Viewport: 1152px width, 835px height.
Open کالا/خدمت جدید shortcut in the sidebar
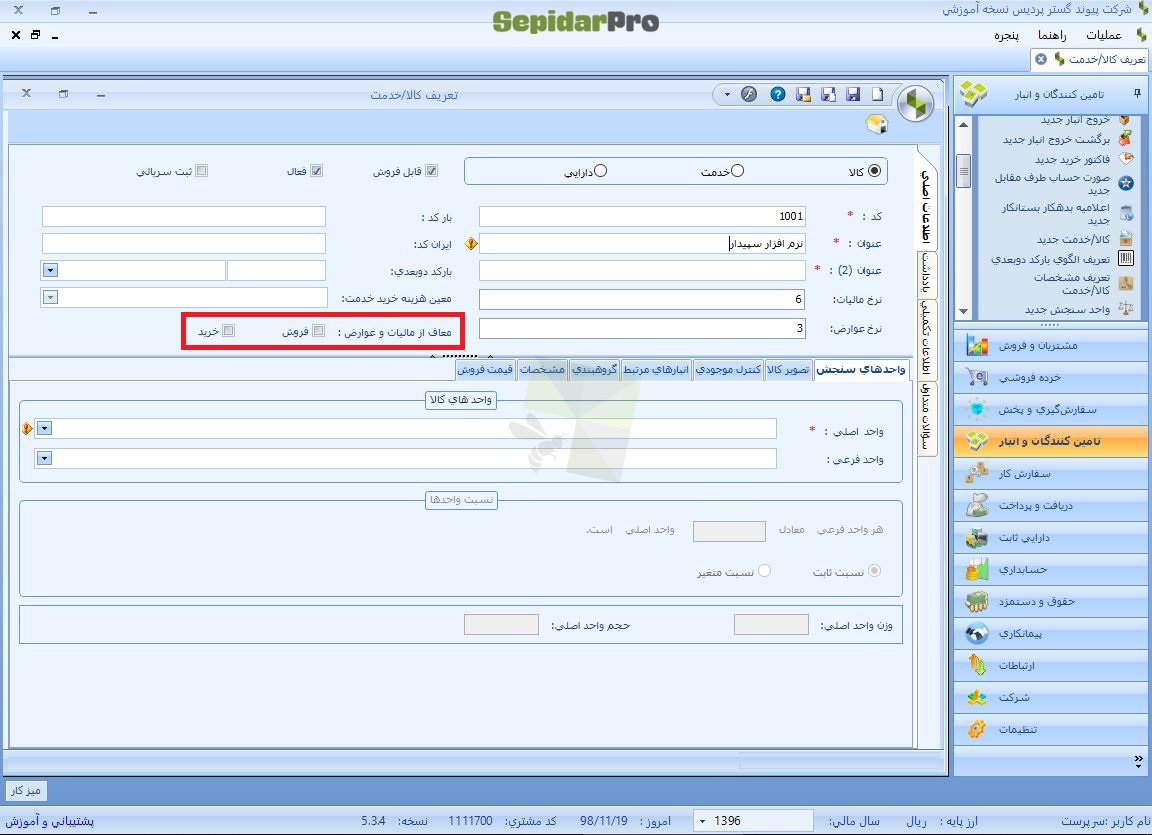click(1073, 239)
